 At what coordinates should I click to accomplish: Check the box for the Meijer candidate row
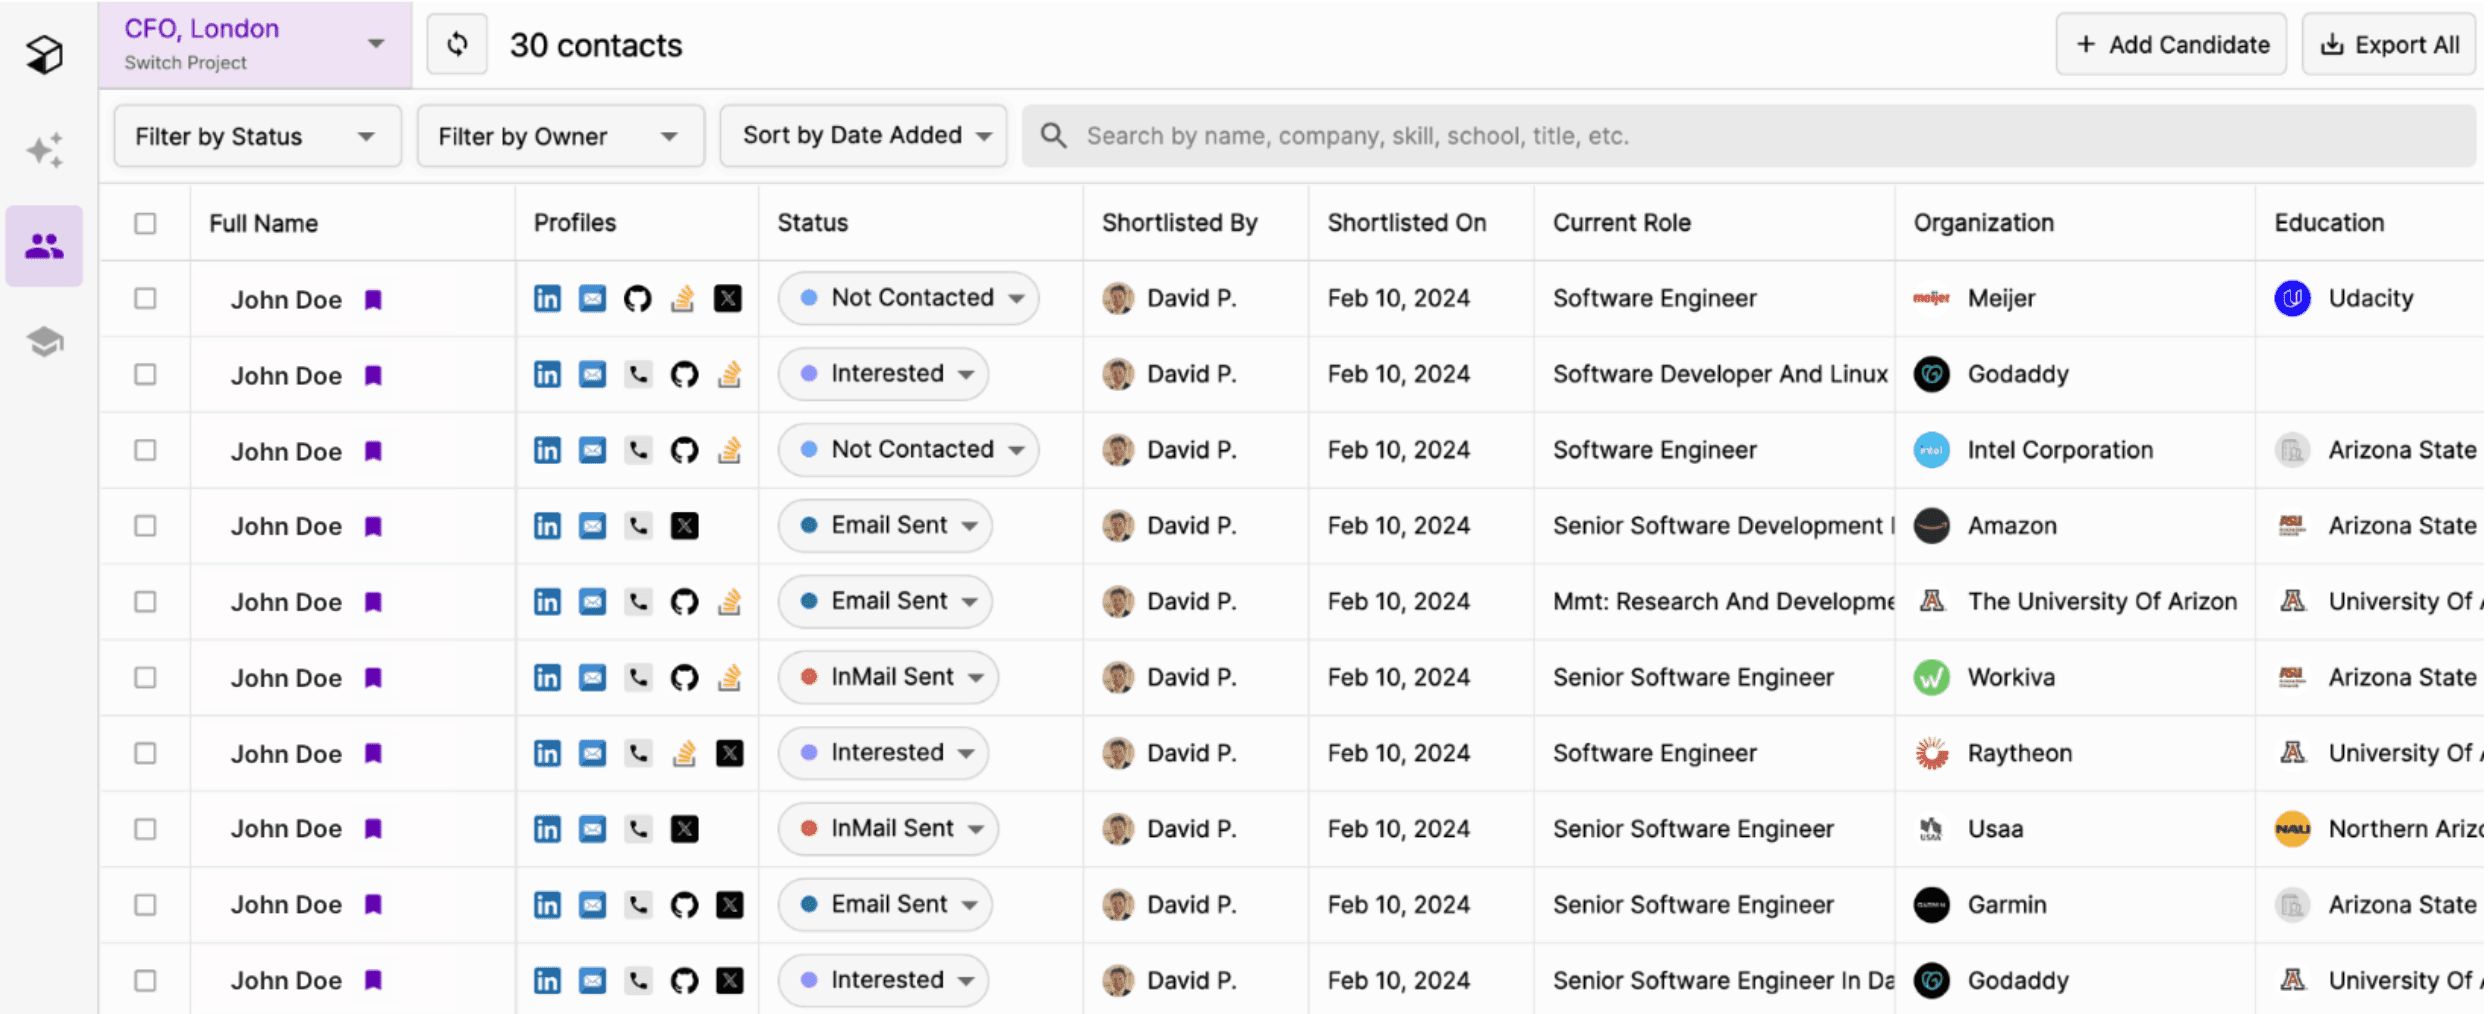pyautogui.click(x=146, y=299)
